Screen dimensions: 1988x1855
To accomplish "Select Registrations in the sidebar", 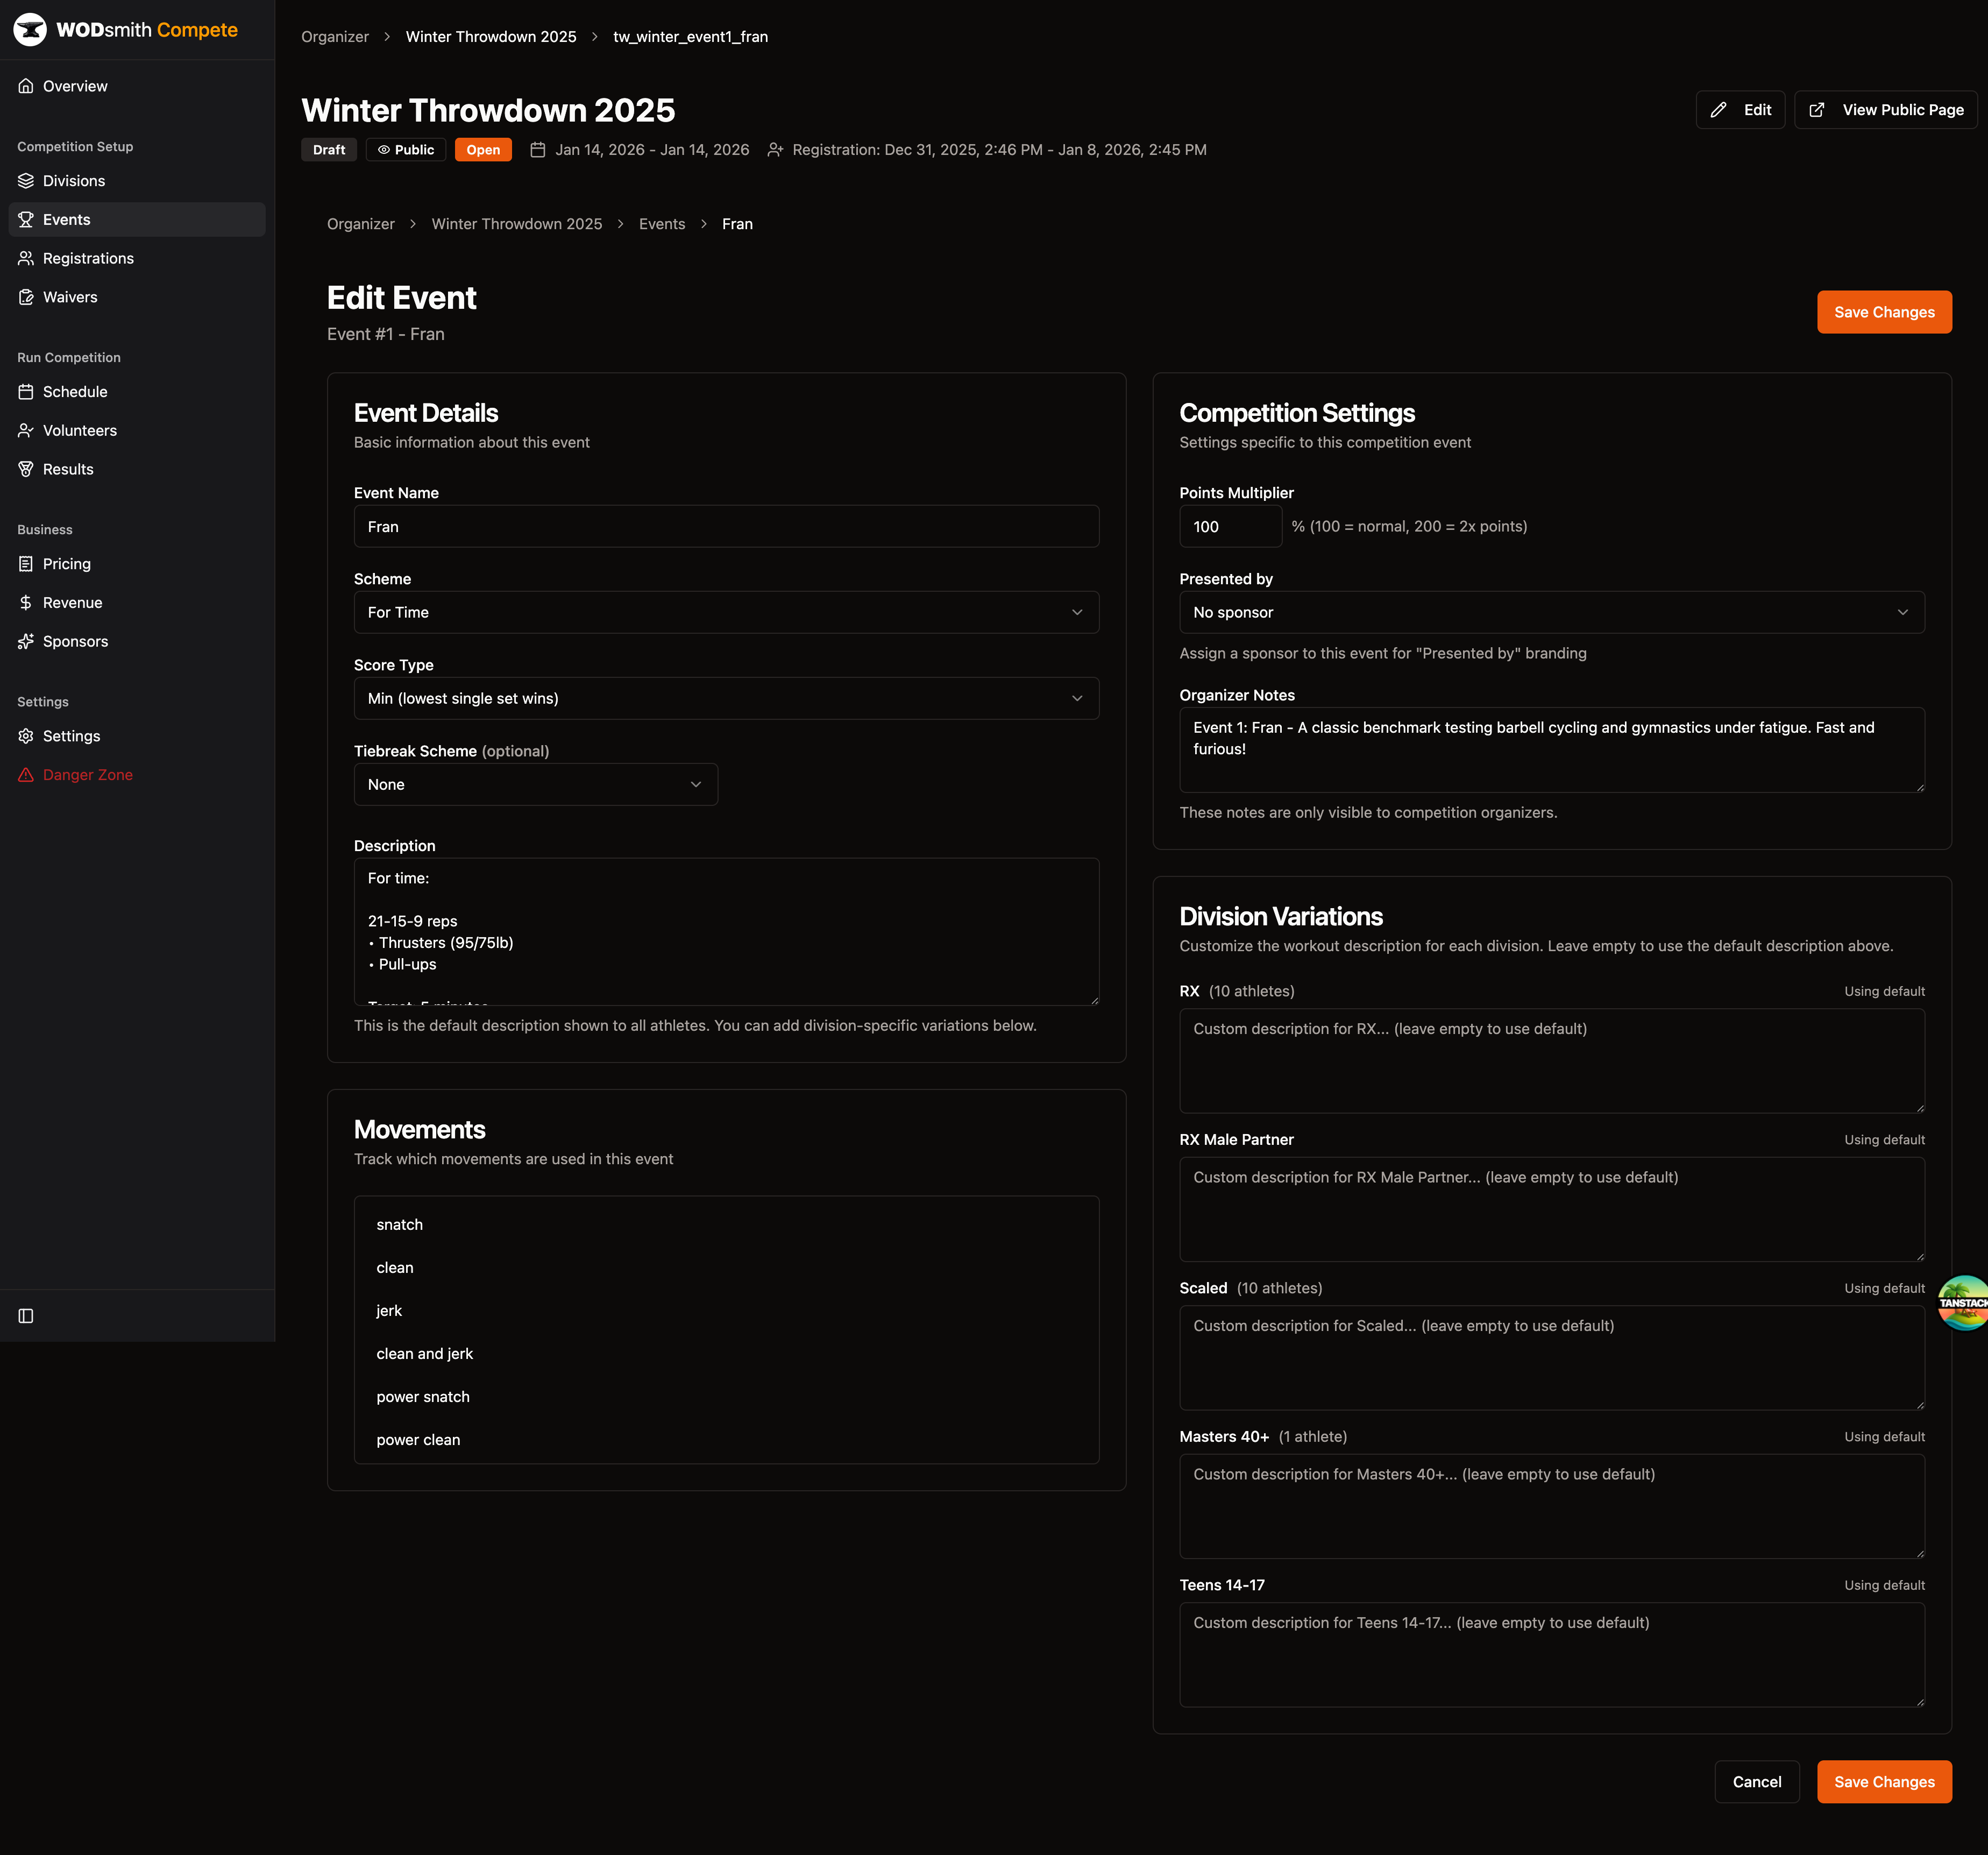I will (x=137, y=258).
